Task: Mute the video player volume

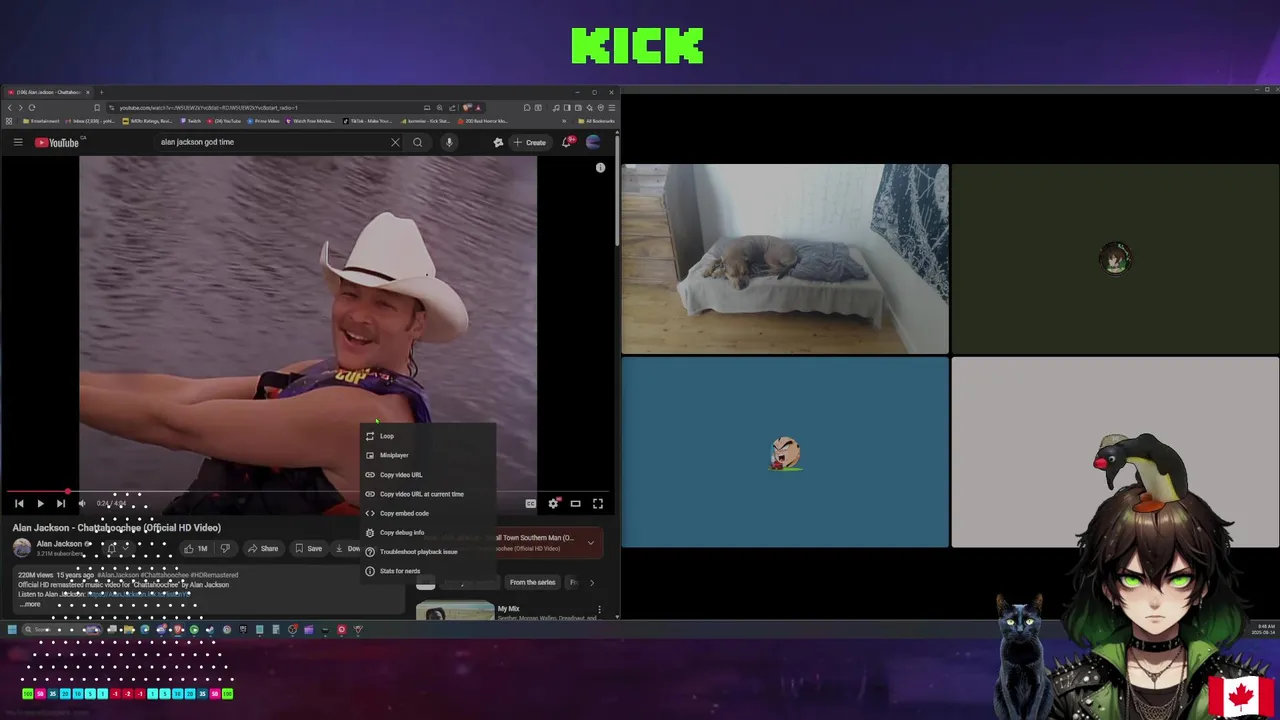Action: pyautogui.click(x=82, y=504)
